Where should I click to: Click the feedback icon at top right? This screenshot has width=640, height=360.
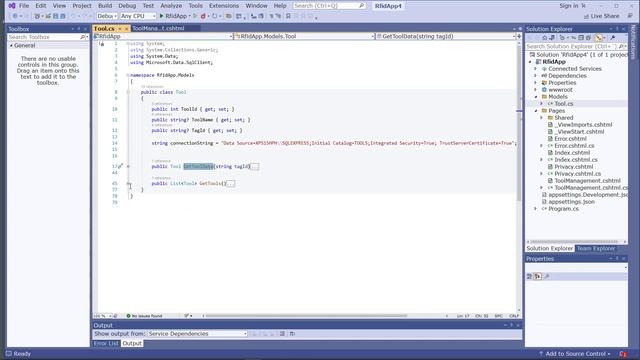coord(631,16)
